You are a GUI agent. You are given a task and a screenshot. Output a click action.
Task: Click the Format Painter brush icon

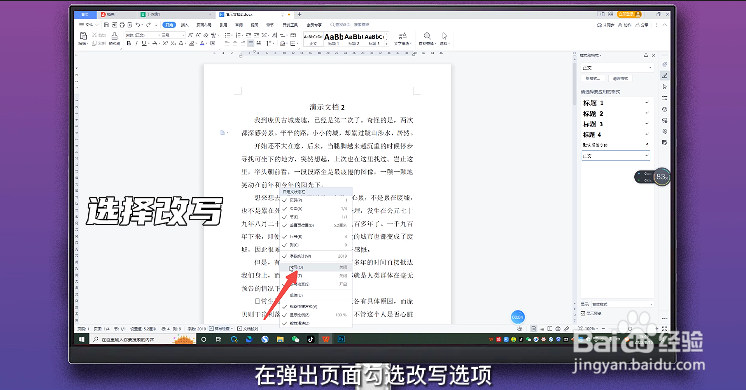pyautogui.click(x=114, y=36)
